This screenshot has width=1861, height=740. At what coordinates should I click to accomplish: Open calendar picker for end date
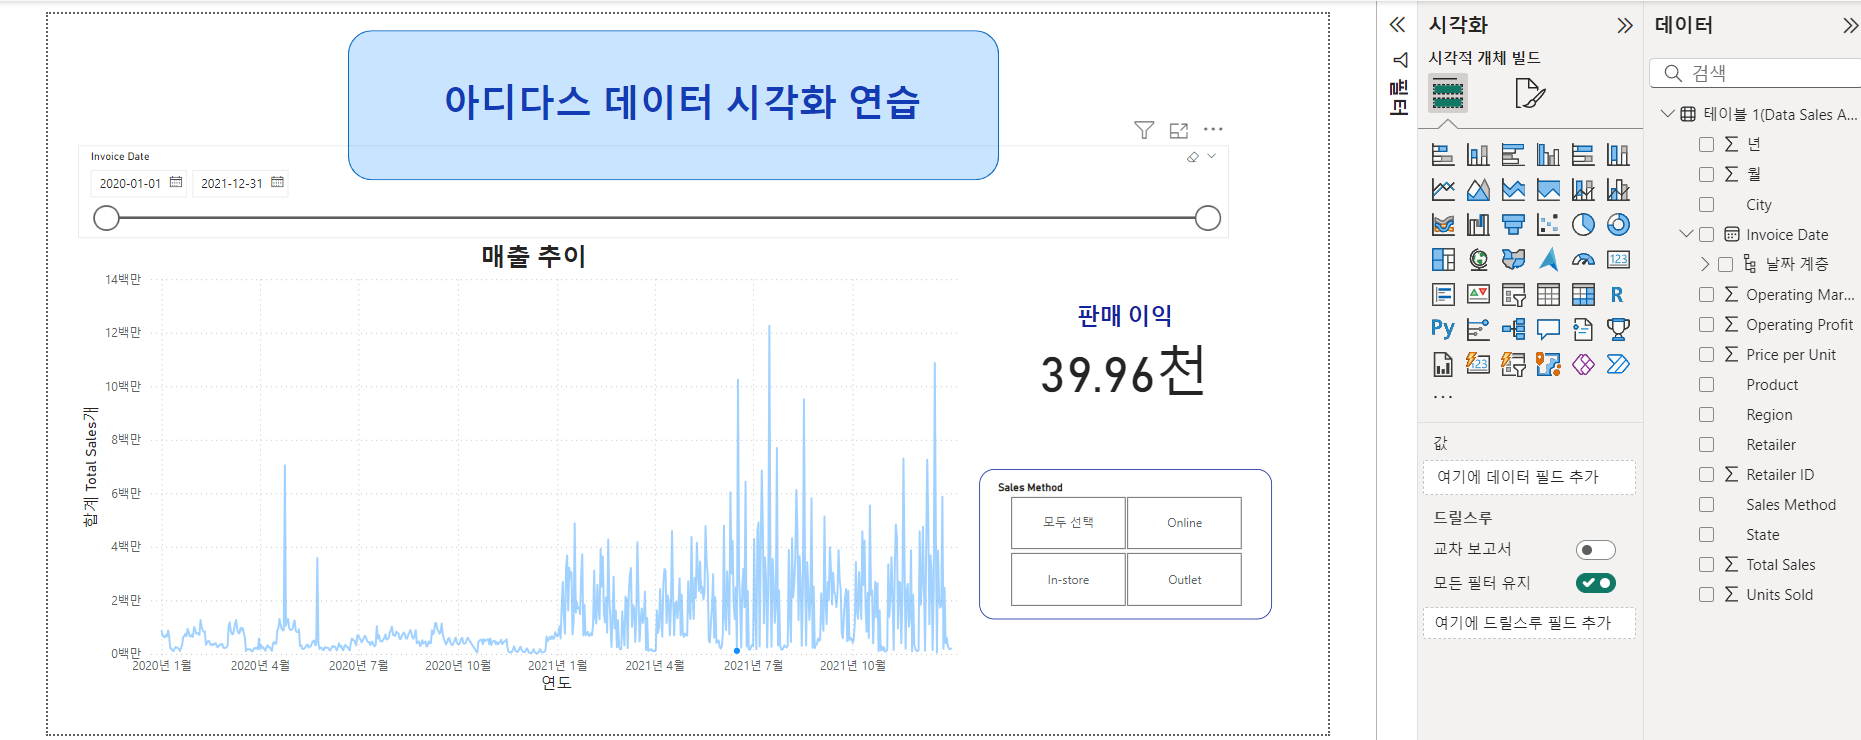pyautogui.click(x=277, y=182)
